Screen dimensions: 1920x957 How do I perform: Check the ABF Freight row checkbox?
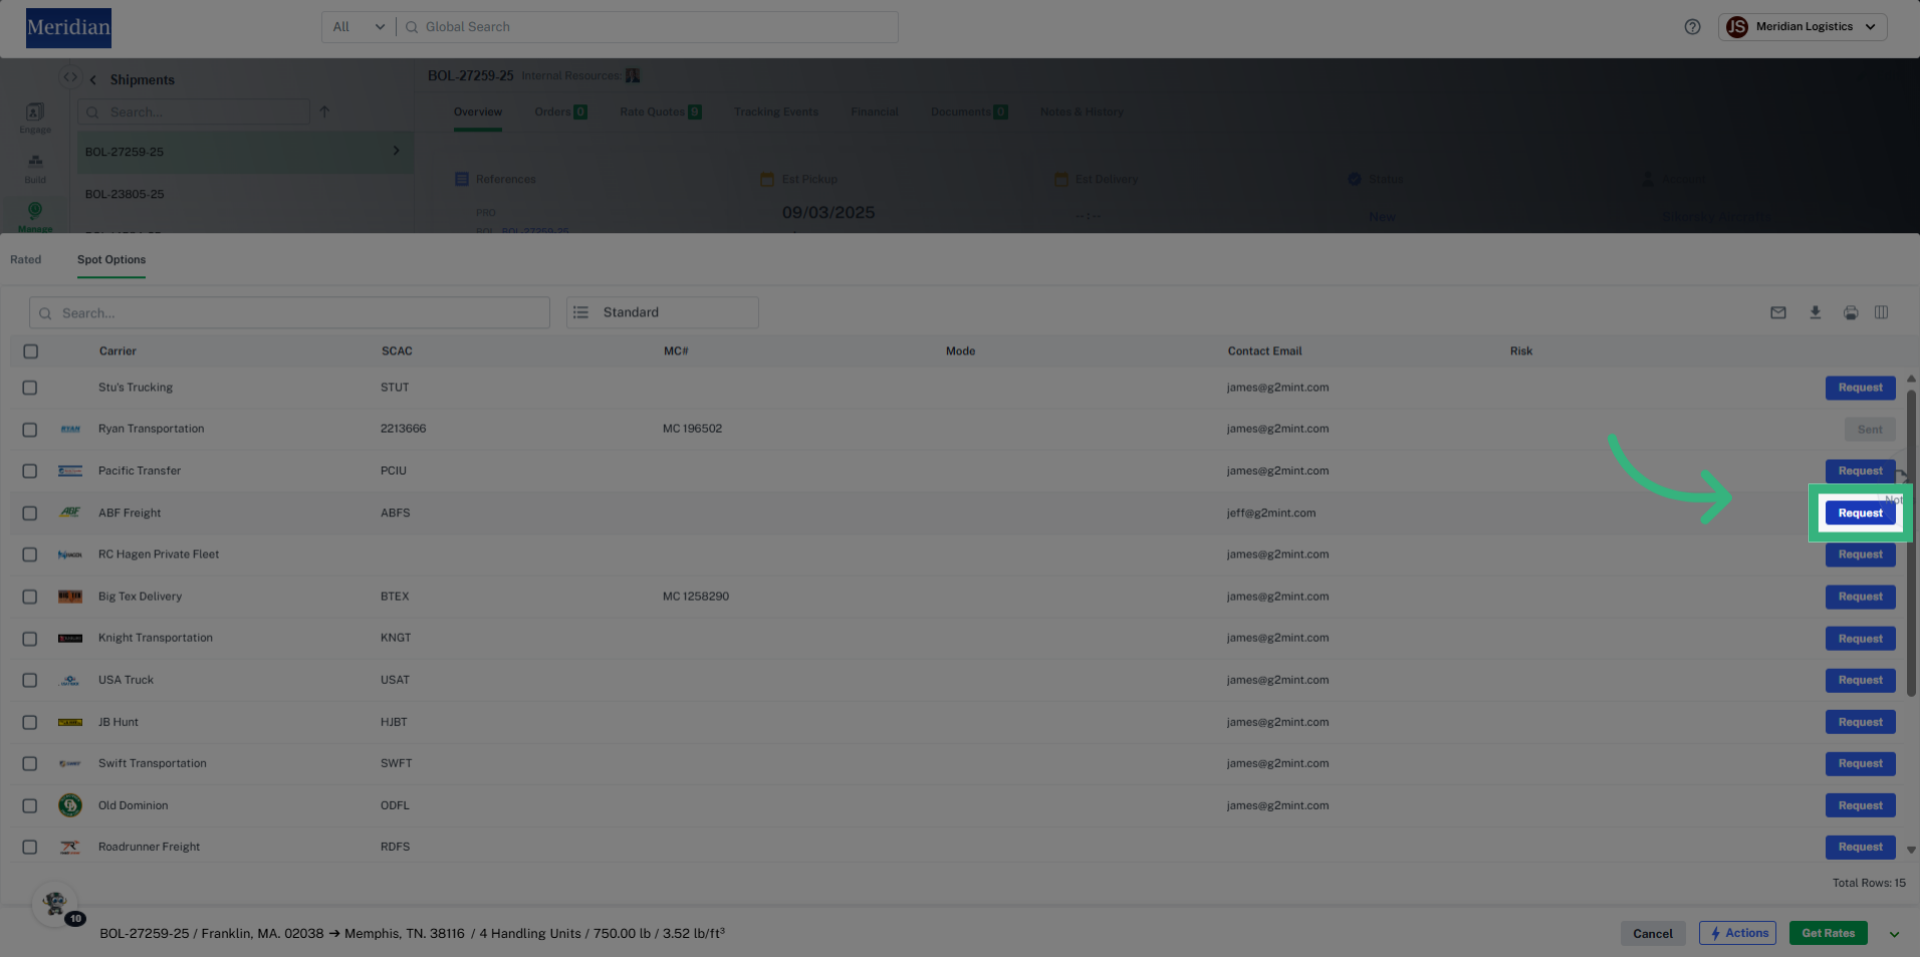pyautogui.click(x=30, y=513)
